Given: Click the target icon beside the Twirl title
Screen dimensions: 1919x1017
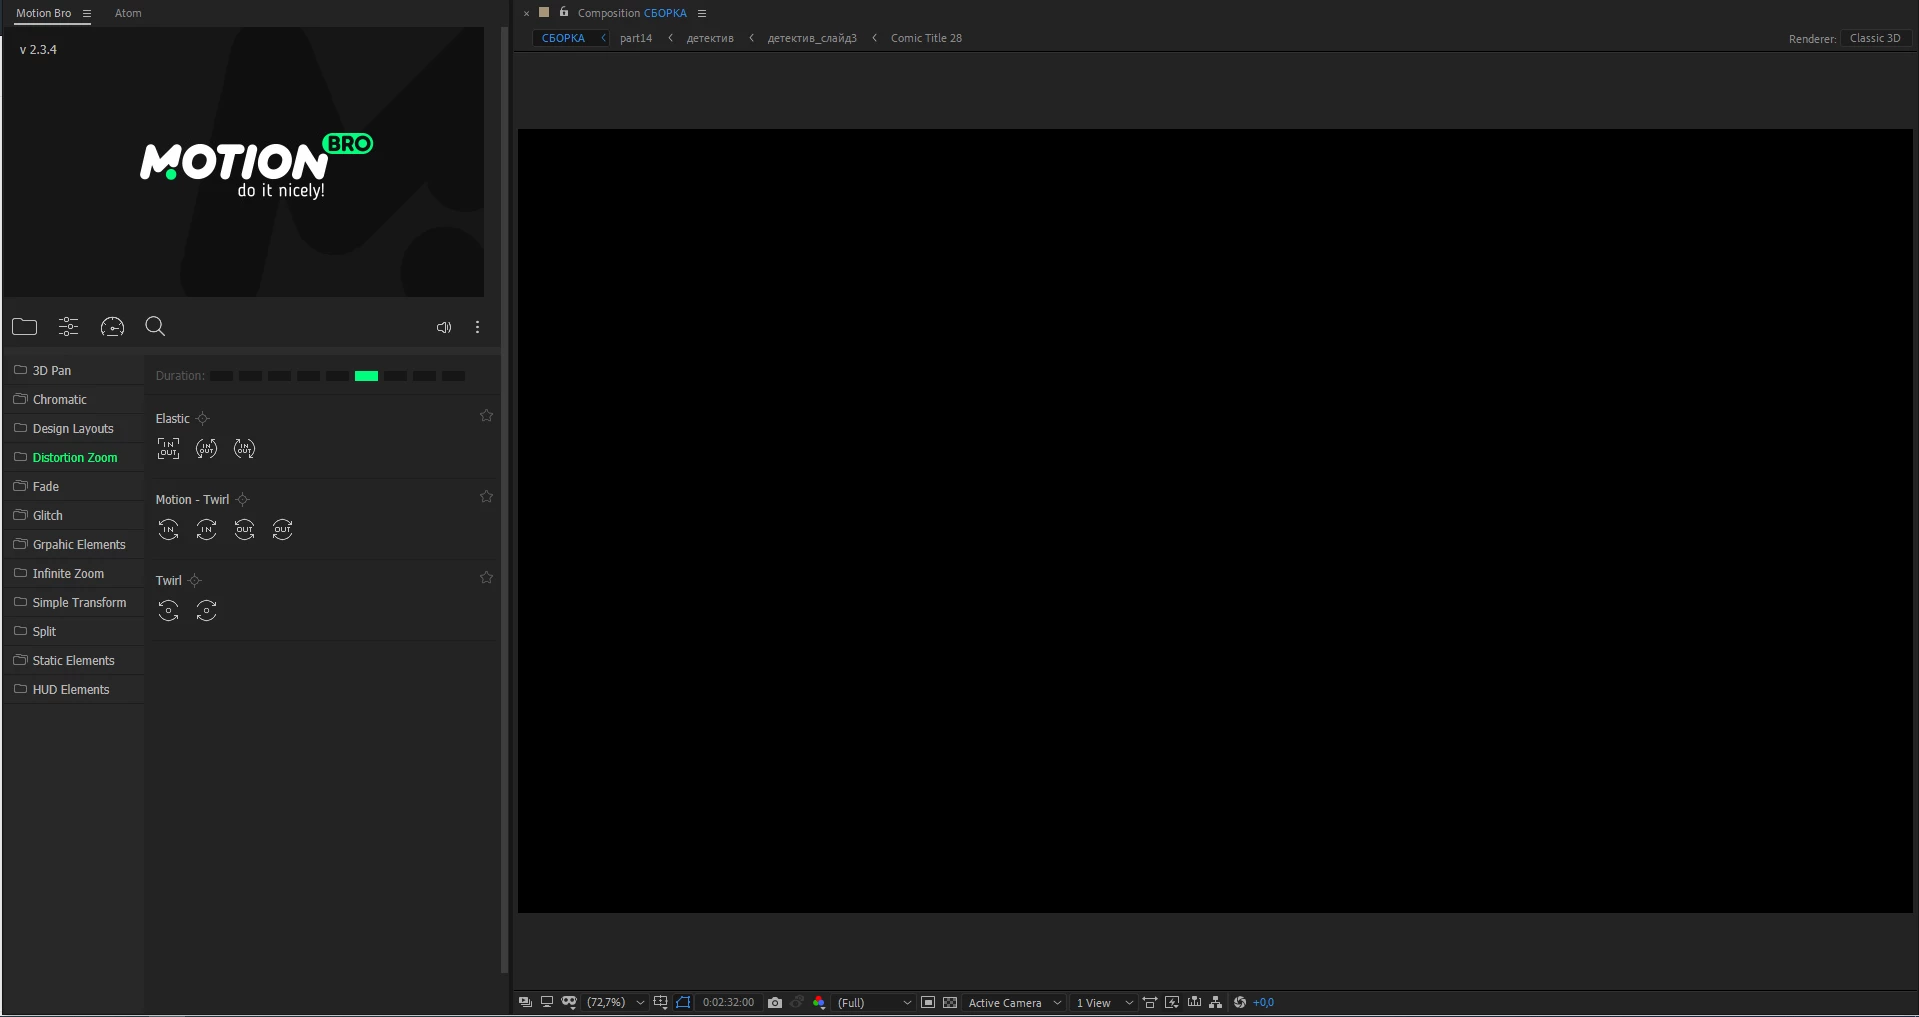Looking at the screenshot, I should click(x=195, y=581).
